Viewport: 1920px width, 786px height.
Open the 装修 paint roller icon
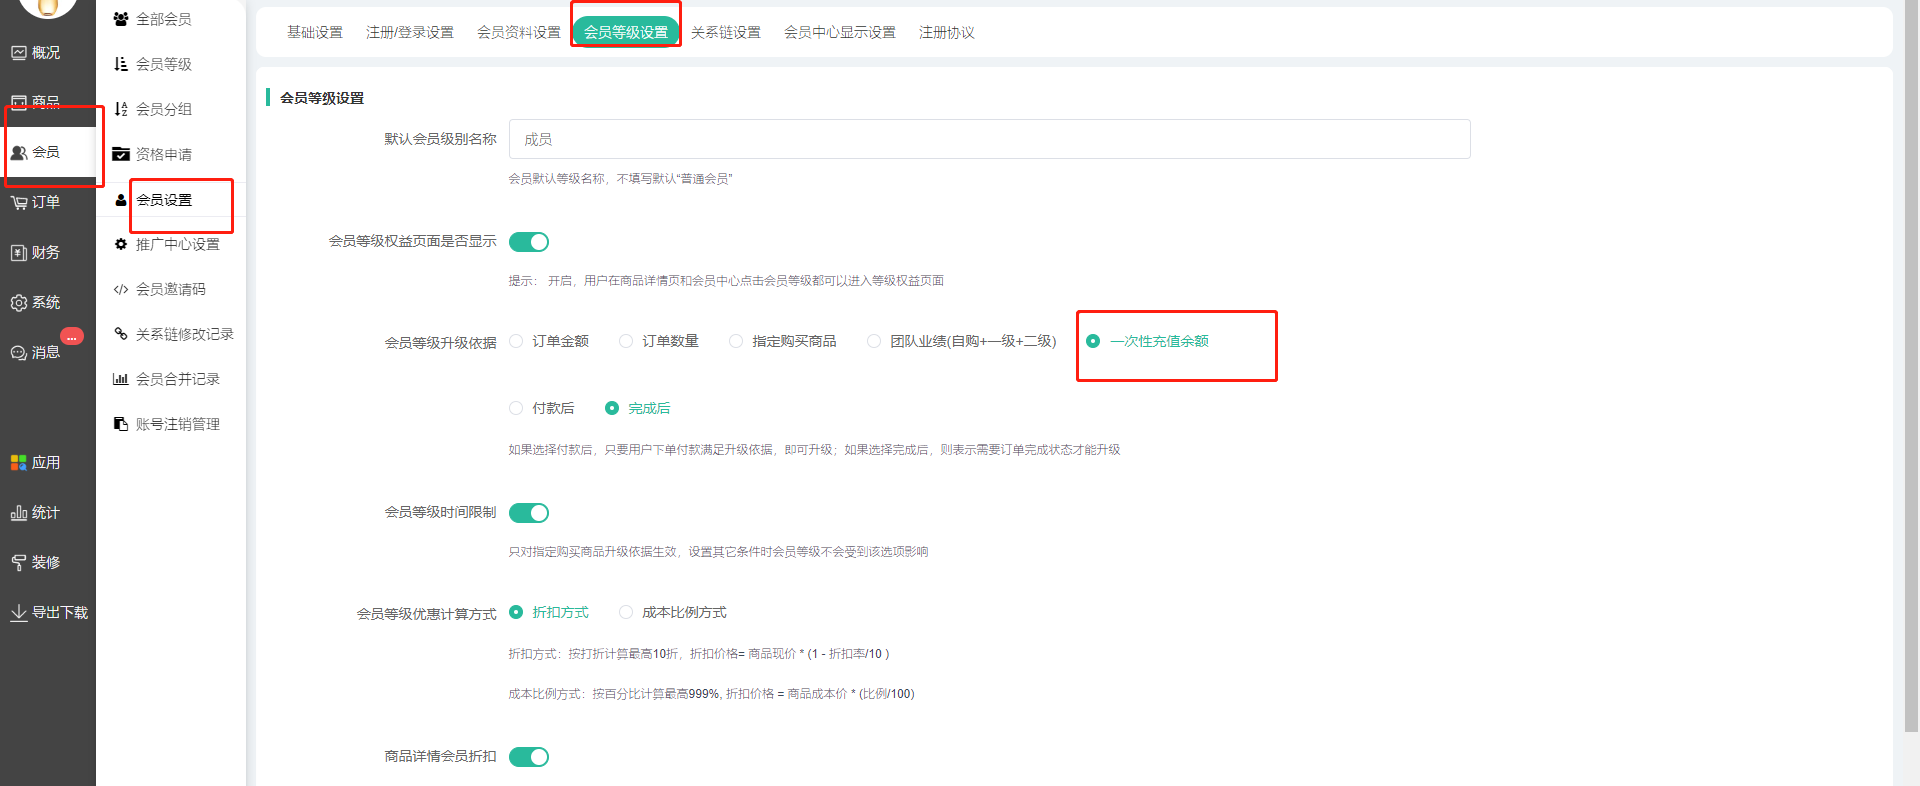click(x=19, y=563)
